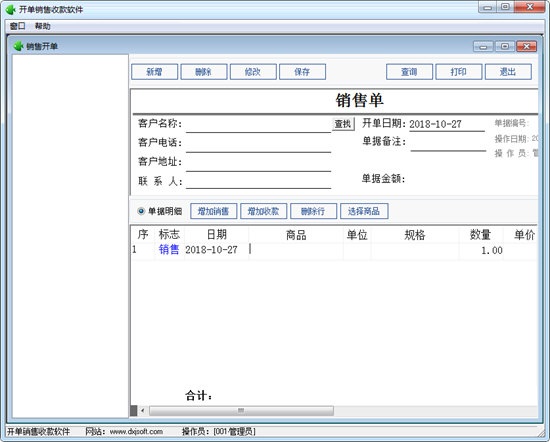Open the 查询 search function
The height and width of the screenshot is (442, 550).
(x=409, y=72)
